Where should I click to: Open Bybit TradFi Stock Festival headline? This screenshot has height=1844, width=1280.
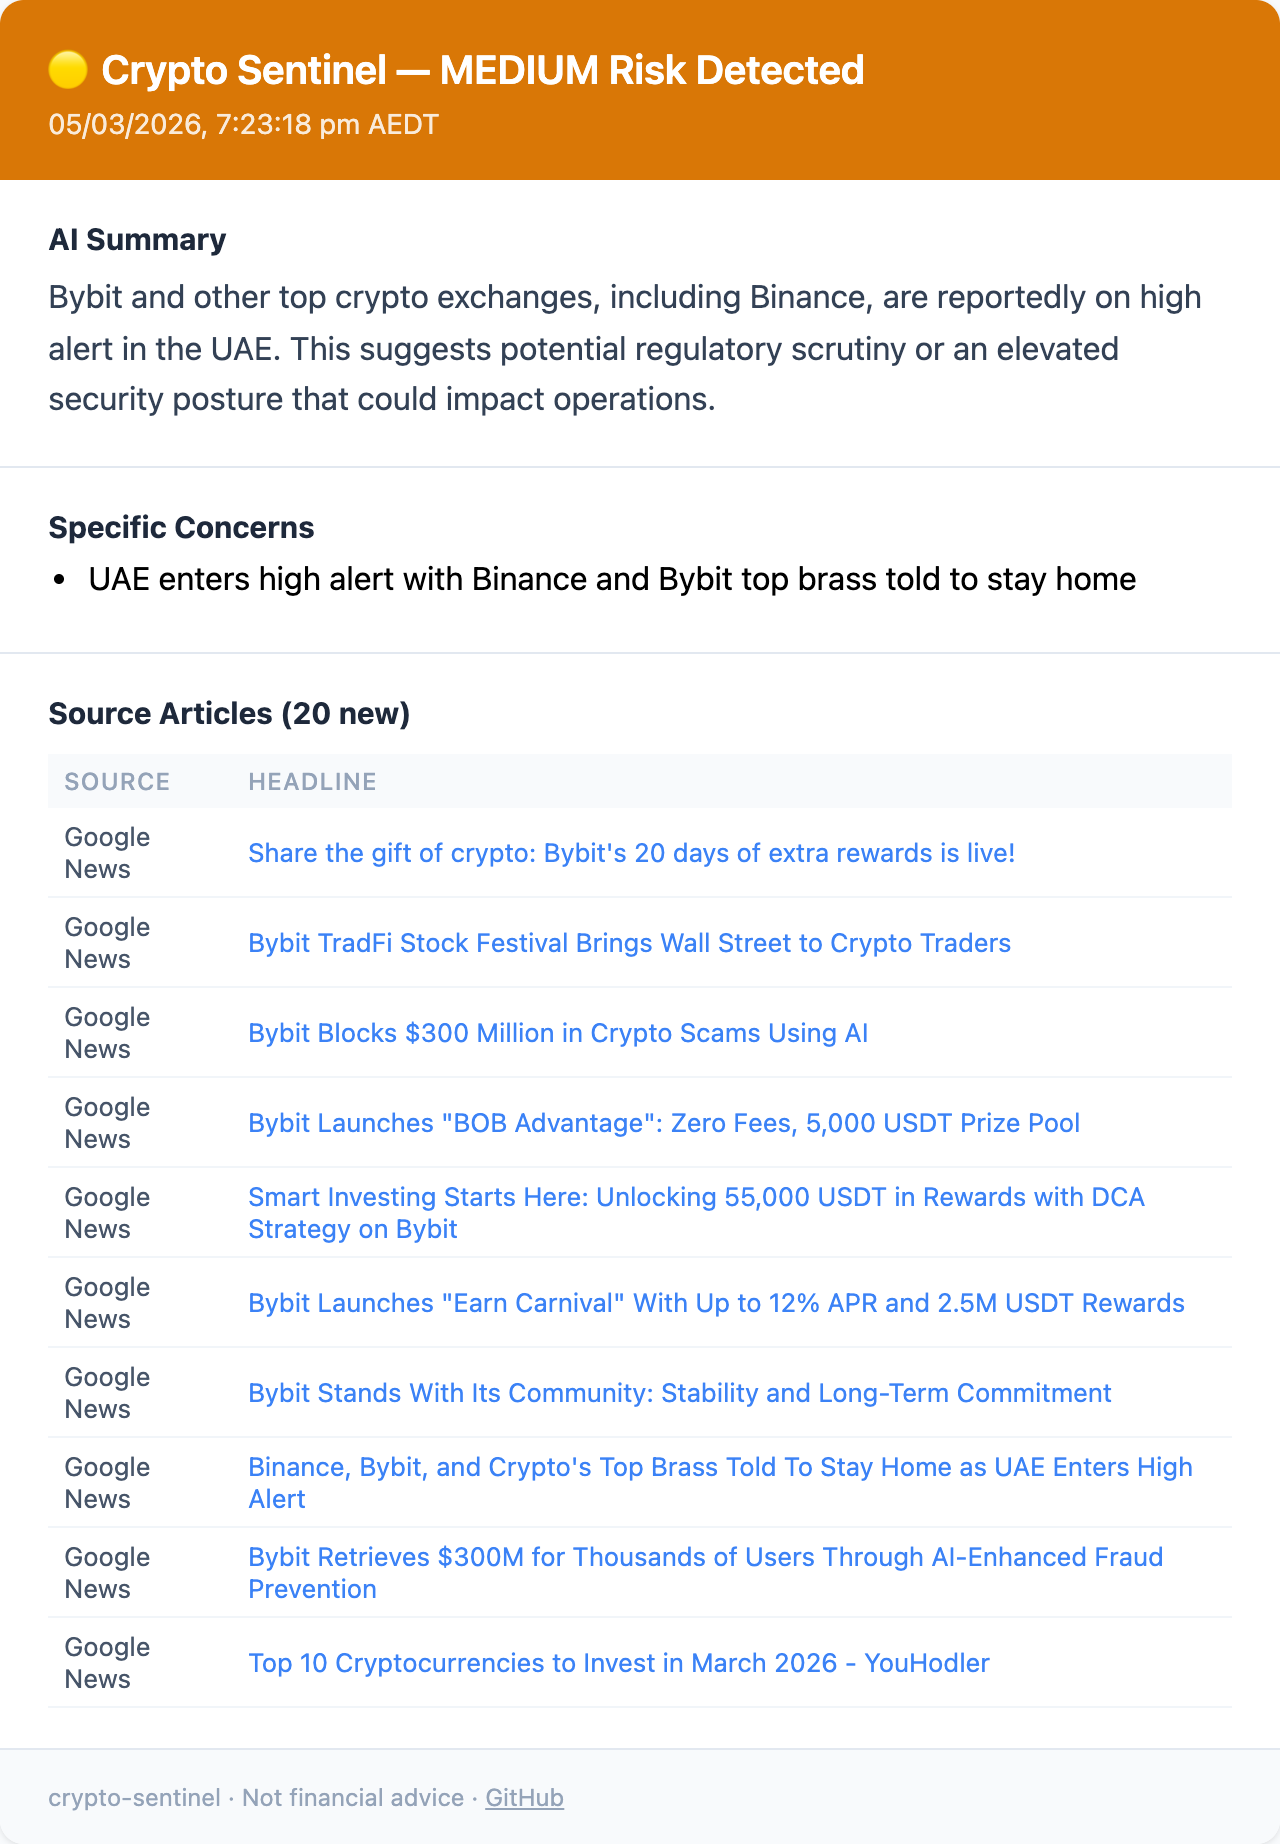629,943
